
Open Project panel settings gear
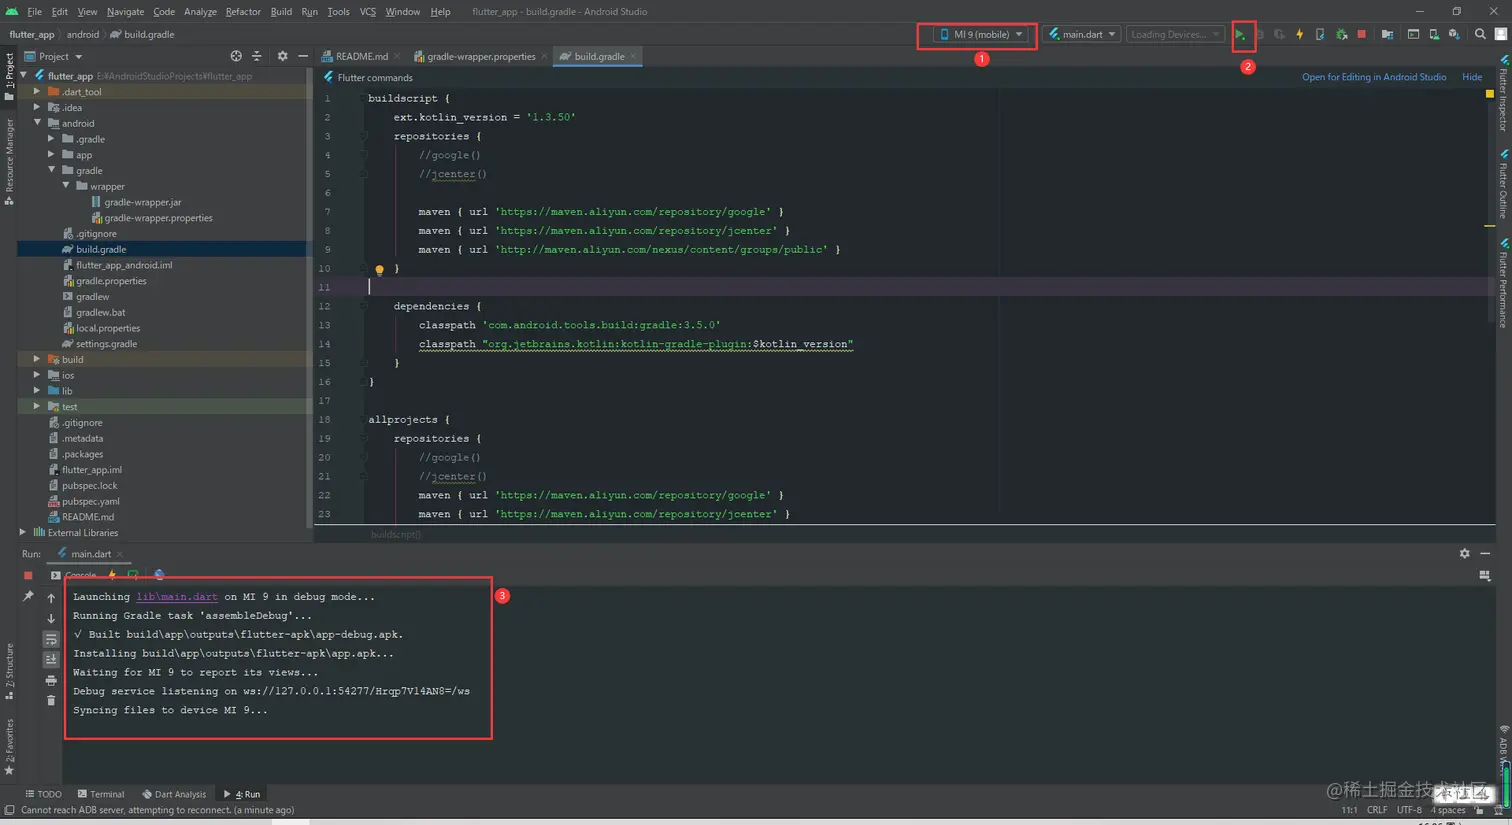click(282, 57)
